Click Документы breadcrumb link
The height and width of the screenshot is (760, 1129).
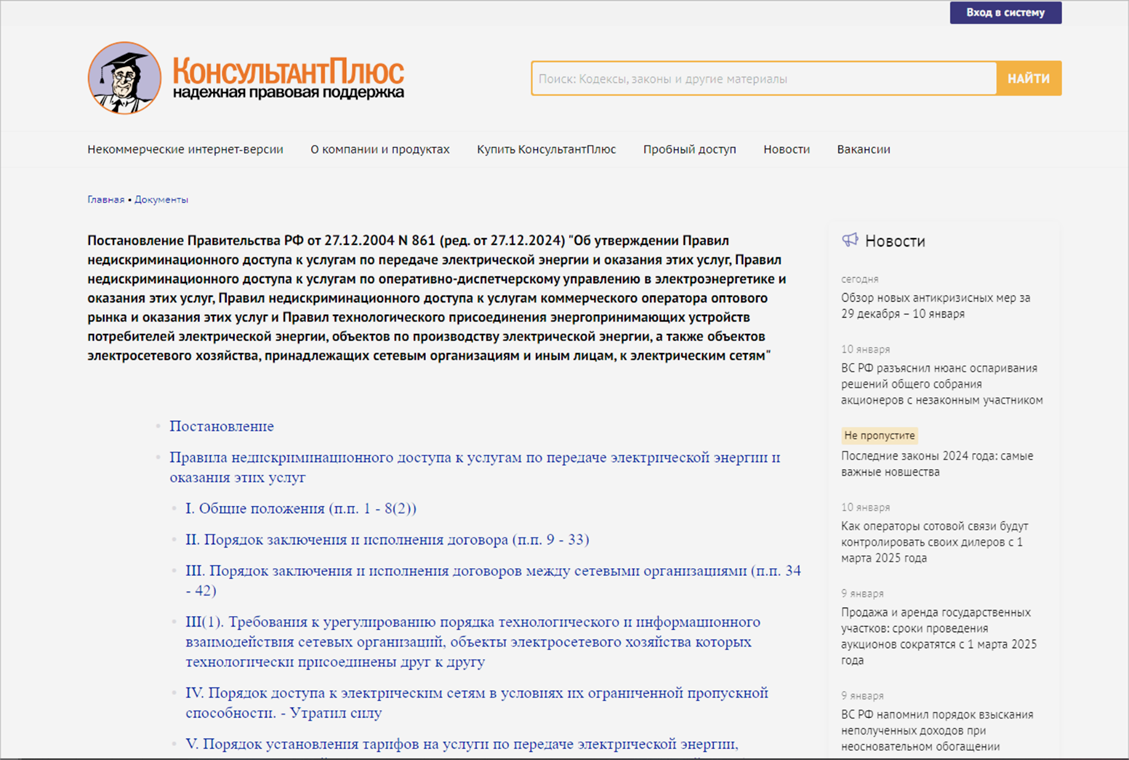pyautogui.click(x=161, y=199)
